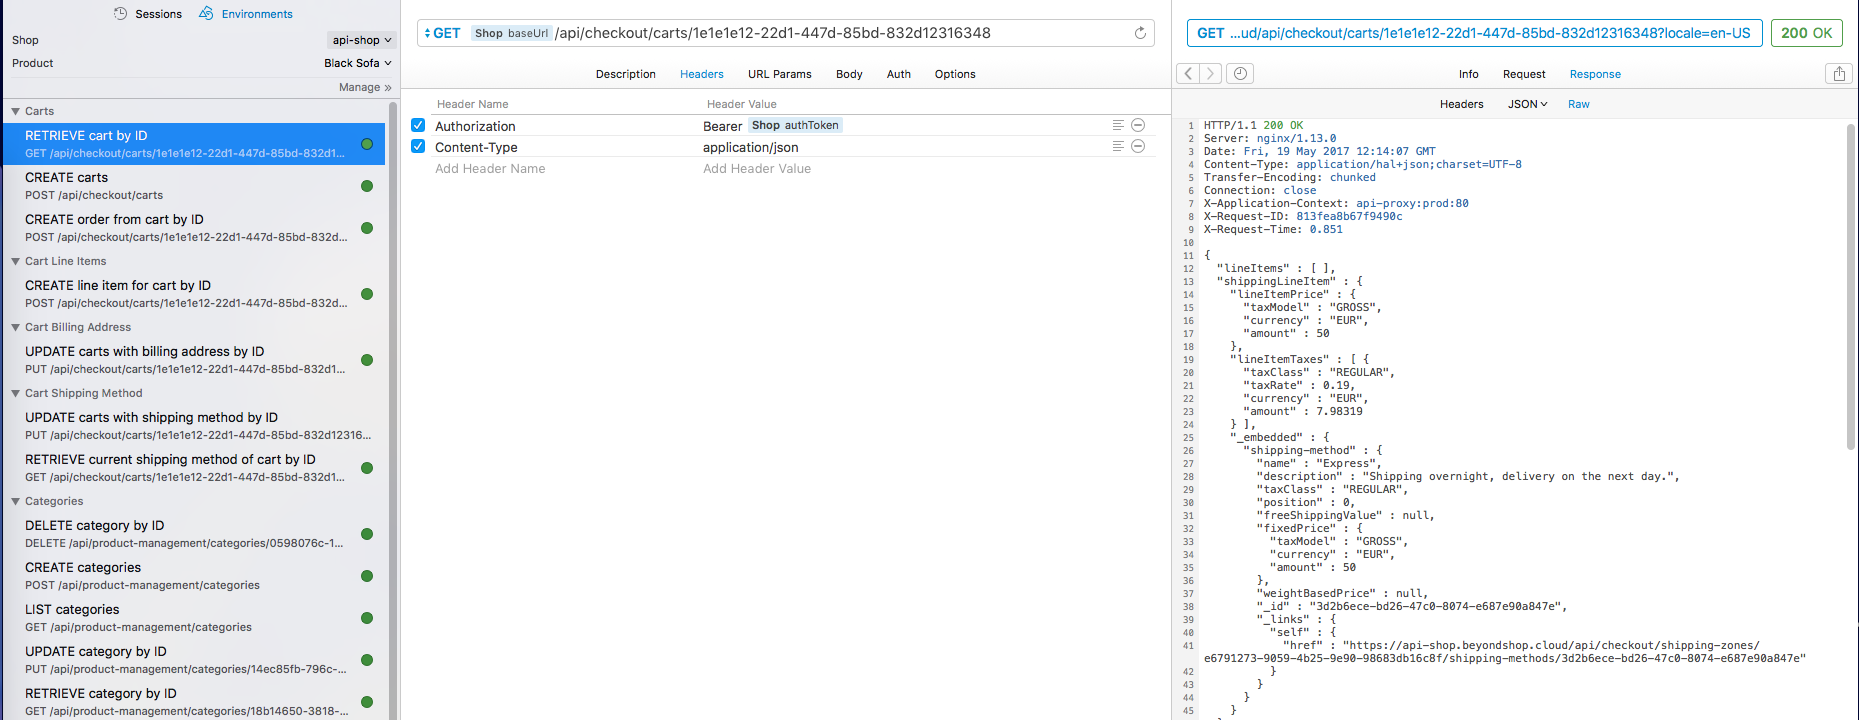Open Content-Type row options lines icon
The width and height of the screenshot is (1859, 720).
tap(1118, 146)
